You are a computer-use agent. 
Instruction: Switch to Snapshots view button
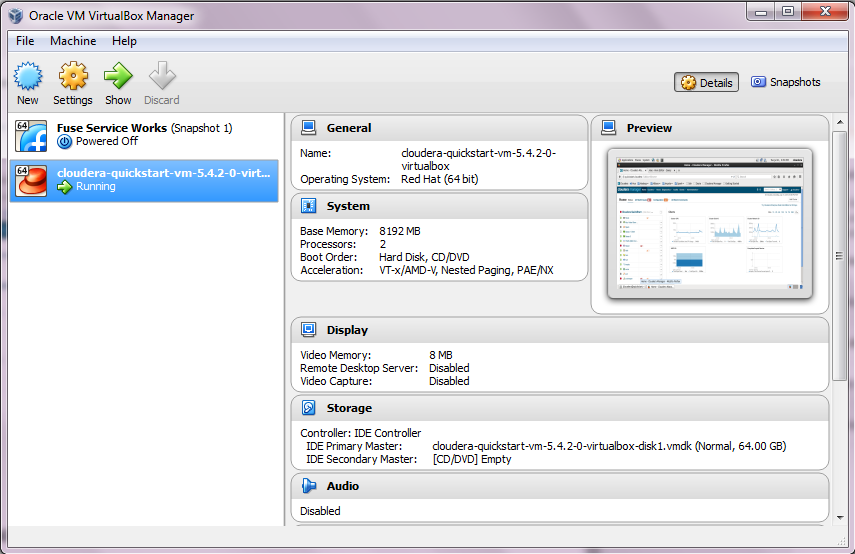click(x=786, y=82)
